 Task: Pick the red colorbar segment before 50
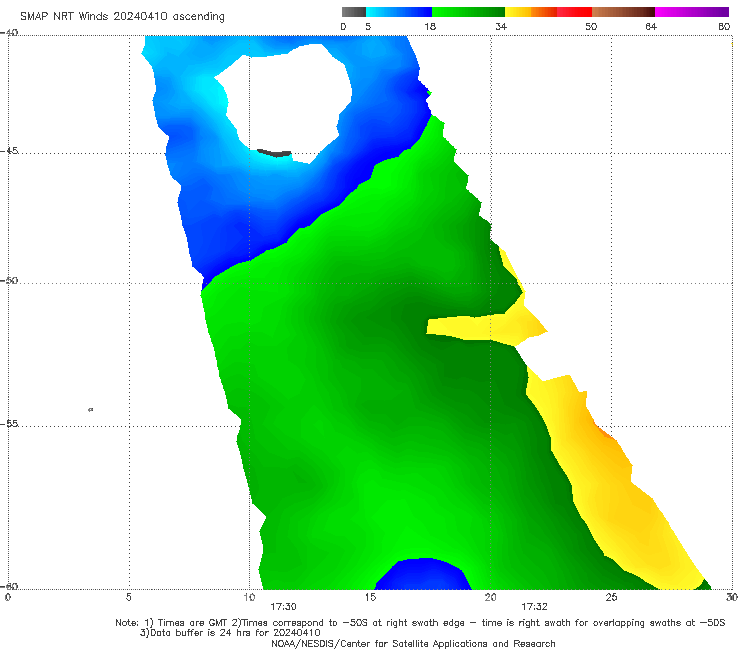coord(574,12)
